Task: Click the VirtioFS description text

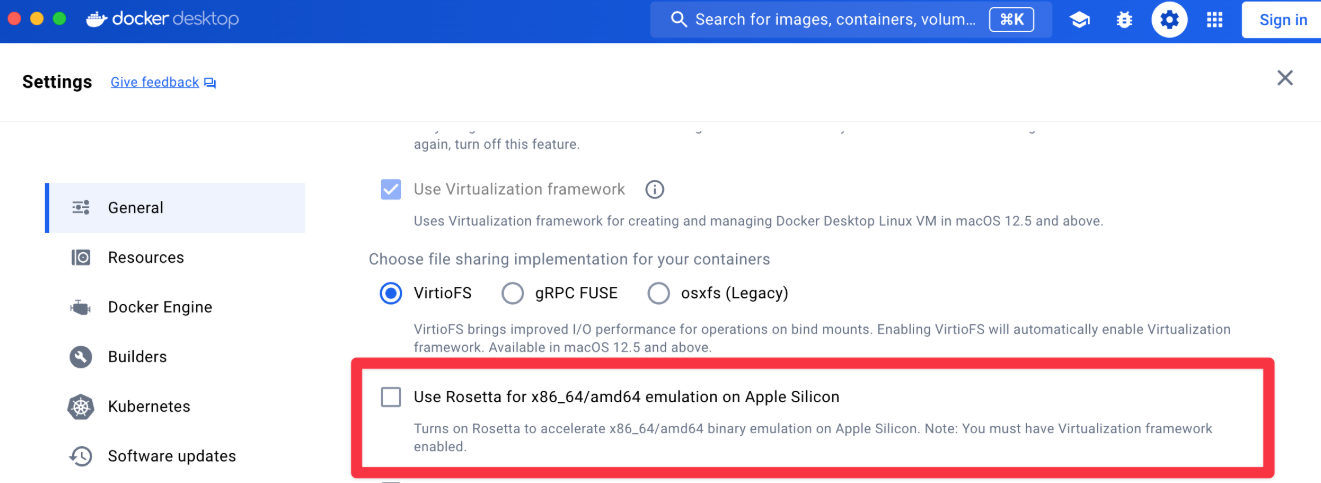Action: pos(822,338)
